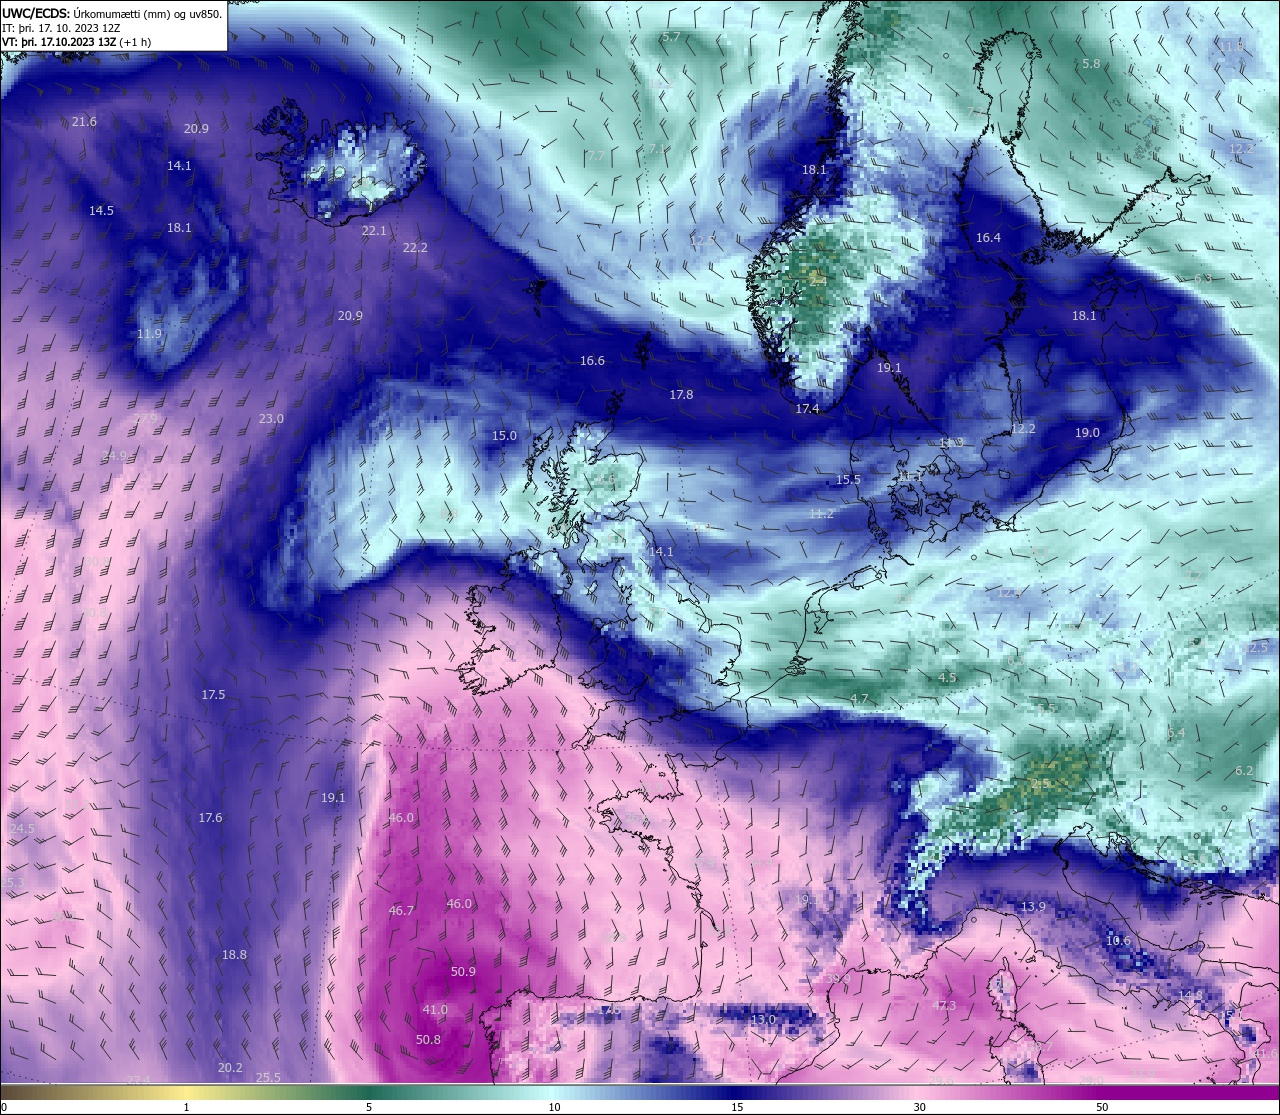Click the legend tick label 5

point(369,1107)
